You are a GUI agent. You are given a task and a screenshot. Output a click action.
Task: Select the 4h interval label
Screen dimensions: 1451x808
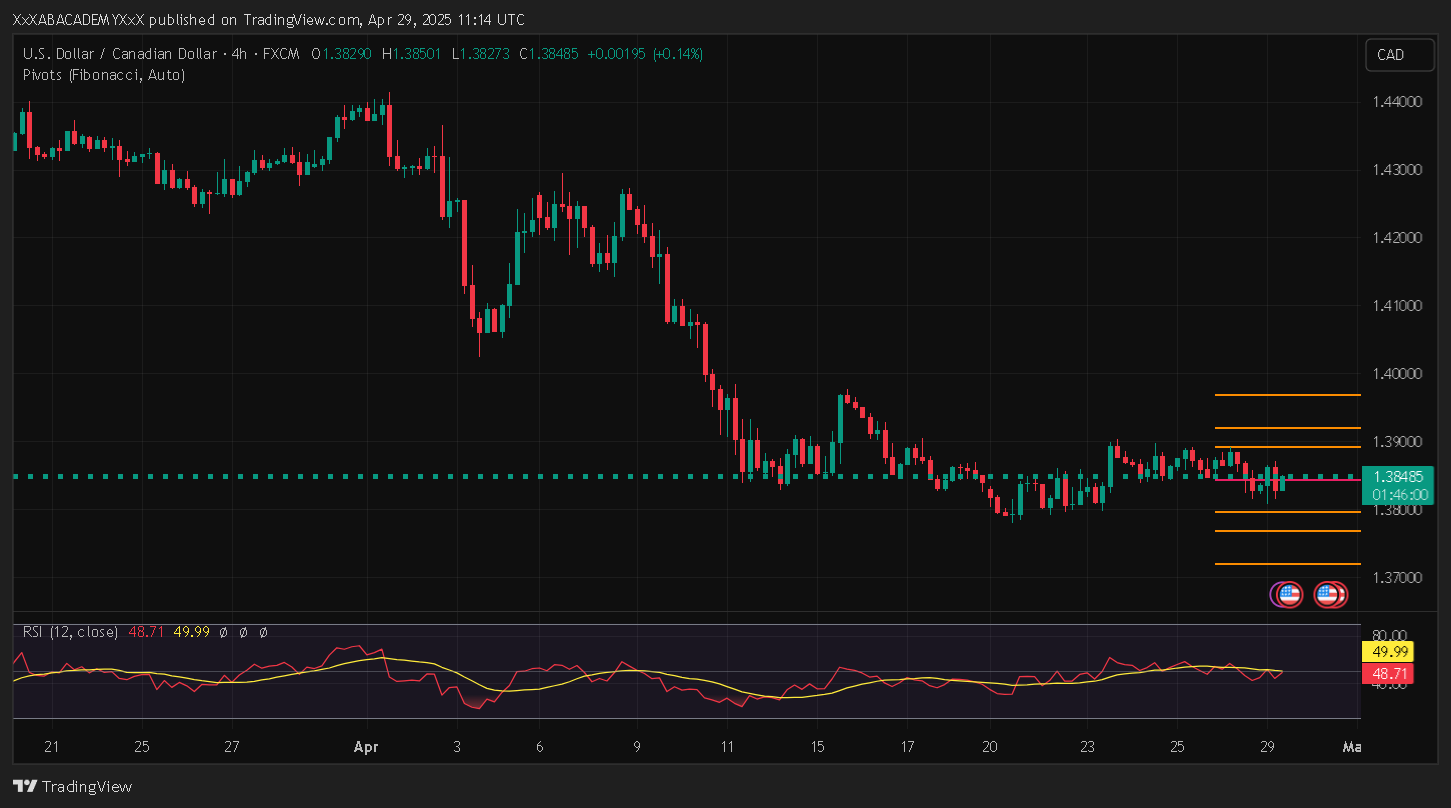tap(239, 54)
